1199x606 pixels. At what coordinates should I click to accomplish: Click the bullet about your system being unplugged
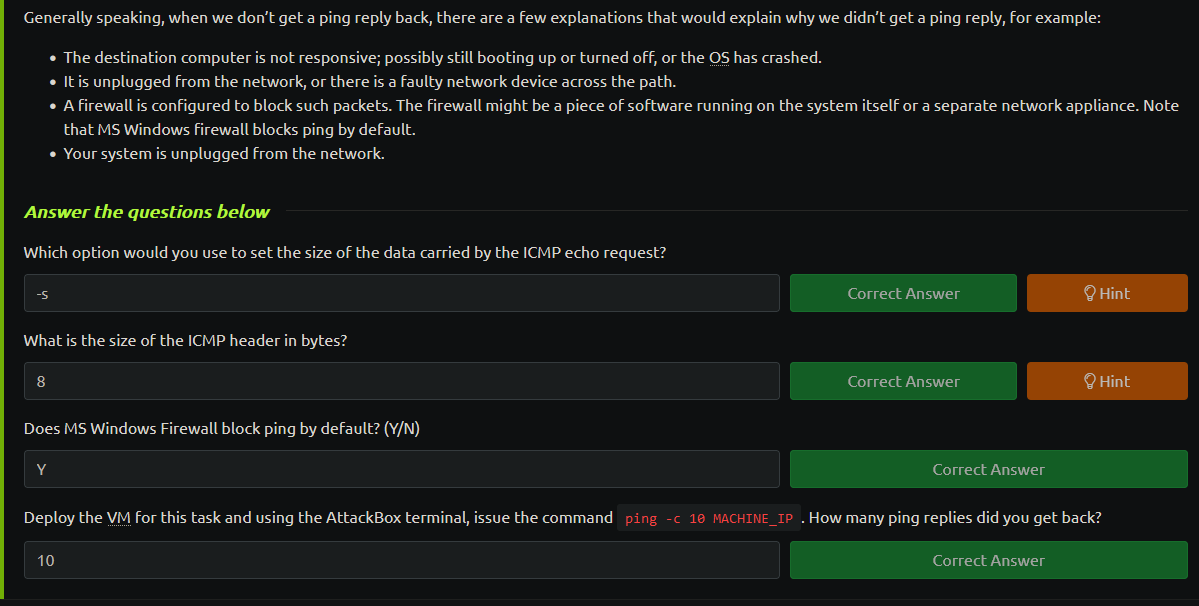pos(224,154)
